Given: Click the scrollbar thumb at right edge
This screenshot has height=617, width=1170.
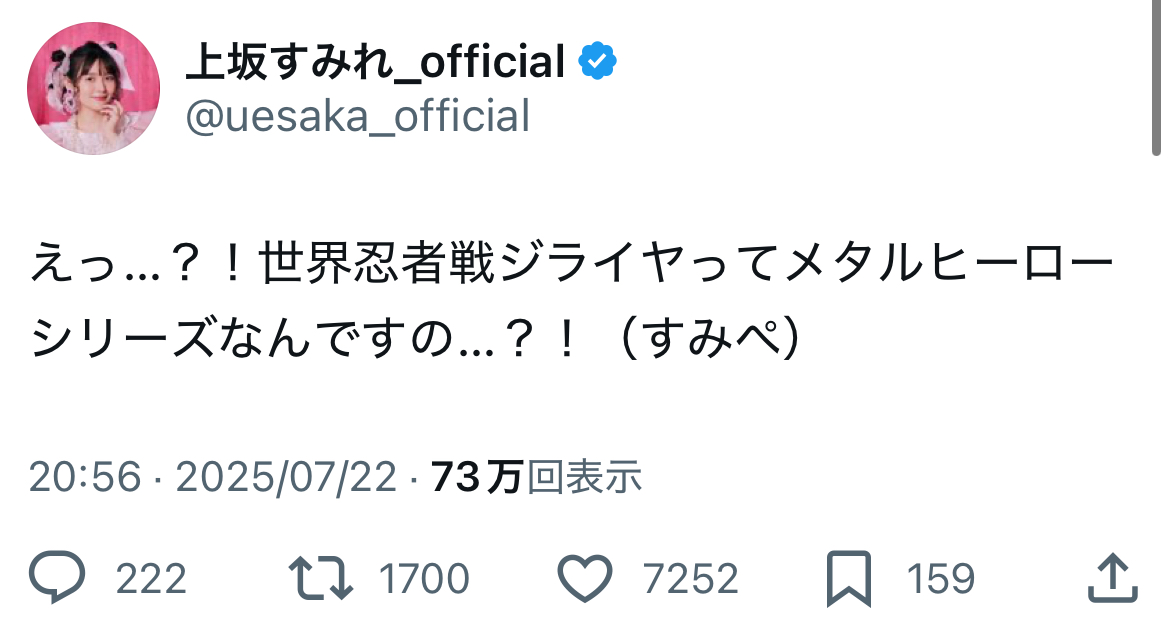Looking at the screenshot, I should (x=1156, y=75).
